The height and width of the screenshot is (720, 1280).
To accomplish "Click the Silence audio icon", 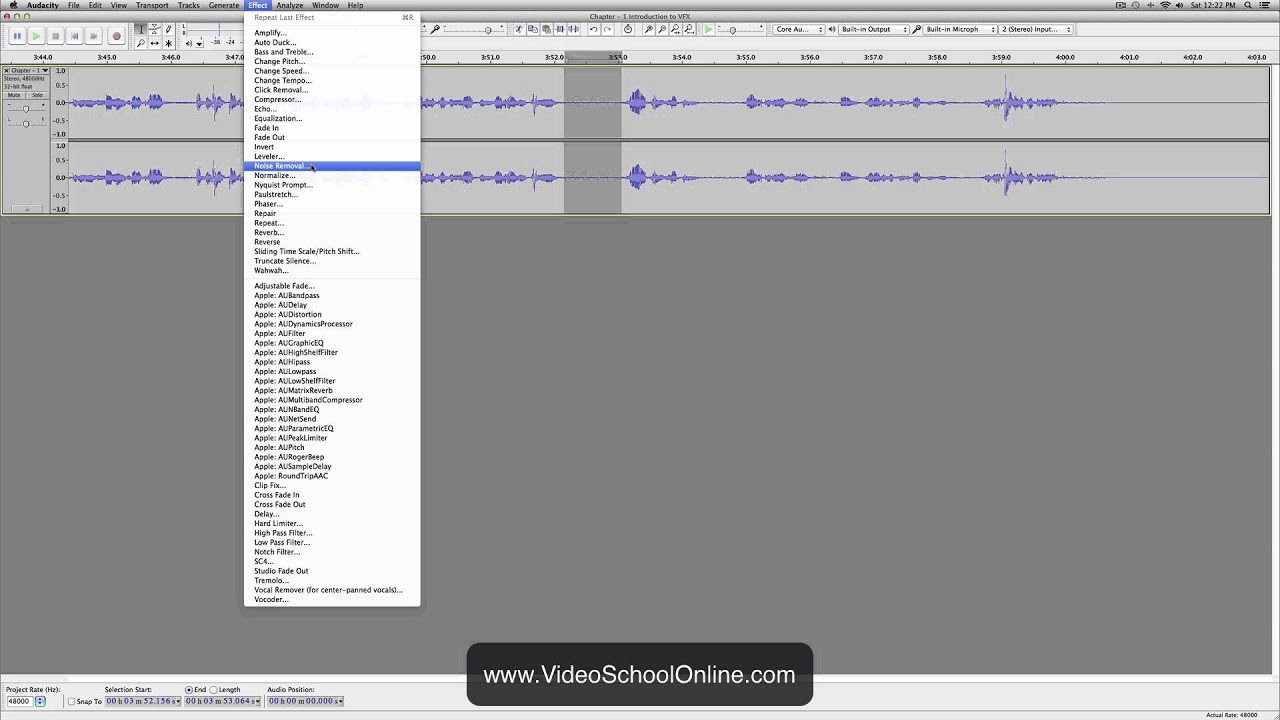I will coord(574,29).
